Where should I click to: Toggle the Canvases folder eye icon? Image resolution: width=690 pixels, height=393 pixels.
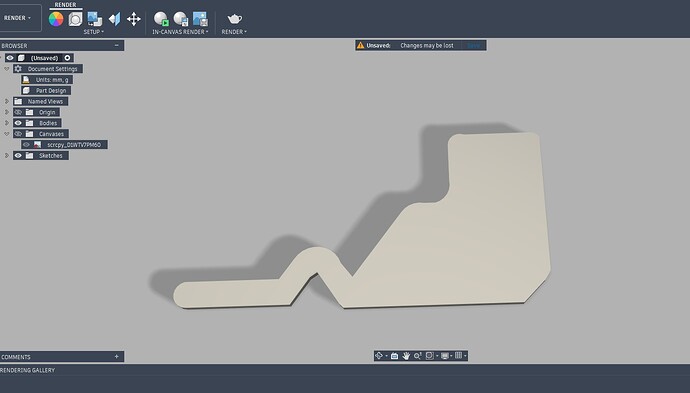18,134
